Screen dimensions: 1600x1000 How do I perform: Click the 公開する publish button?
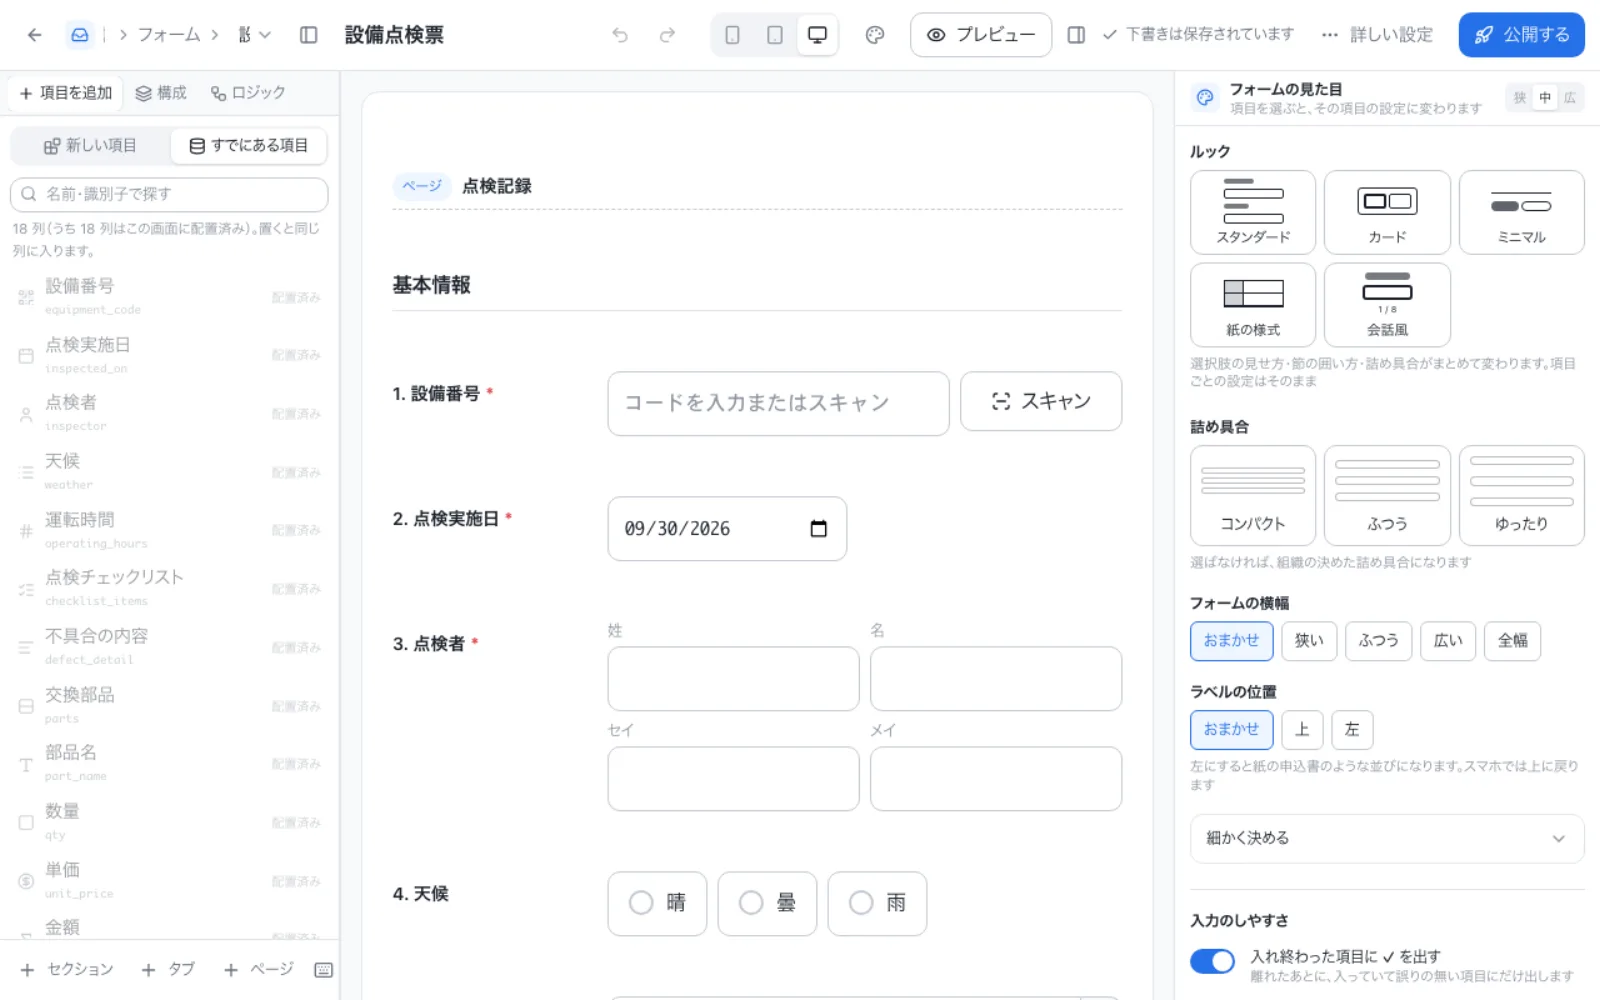1521,35
